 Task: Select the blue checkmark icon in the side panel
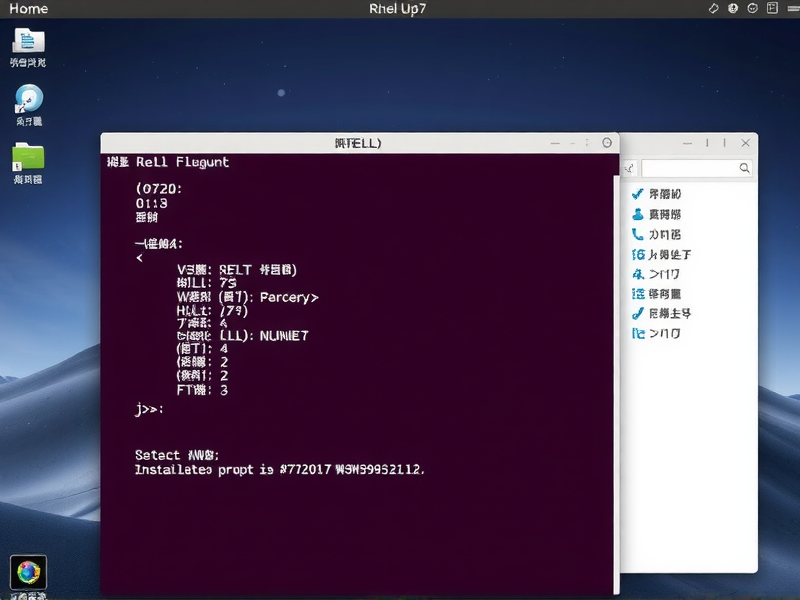[637, 195]
